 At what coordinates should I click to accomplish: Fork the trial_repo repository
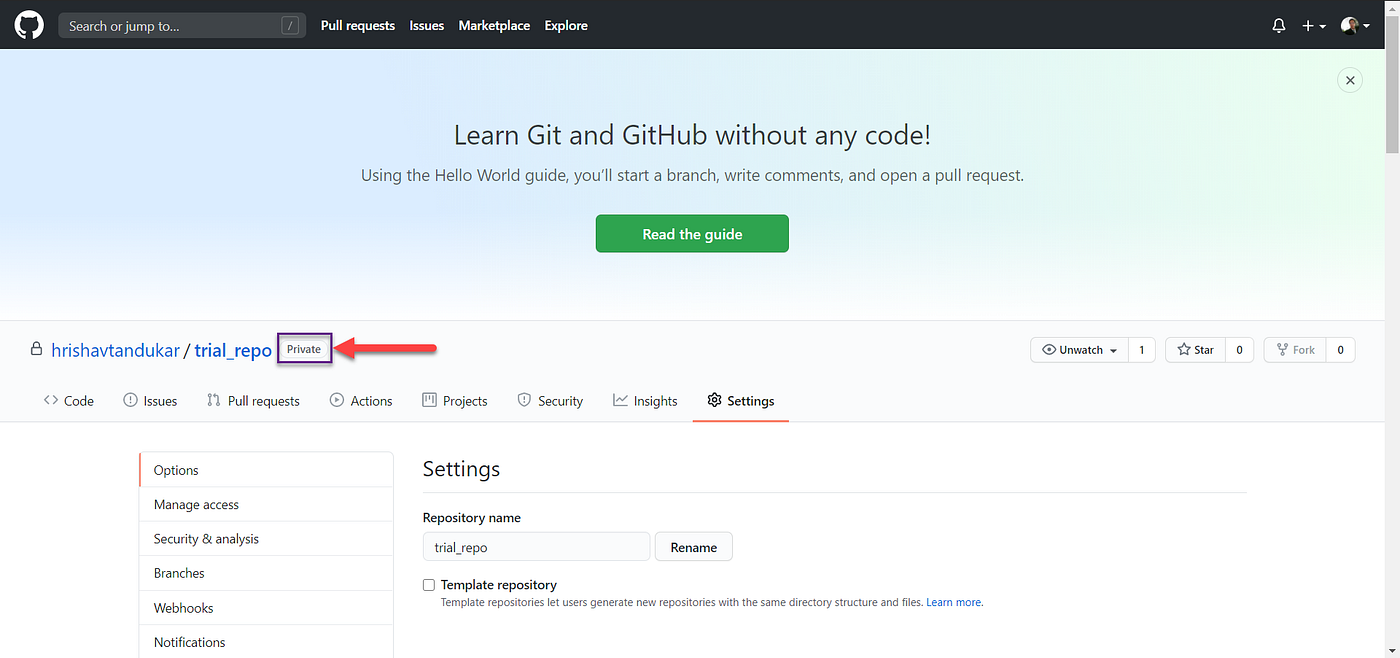(1295, 349)
